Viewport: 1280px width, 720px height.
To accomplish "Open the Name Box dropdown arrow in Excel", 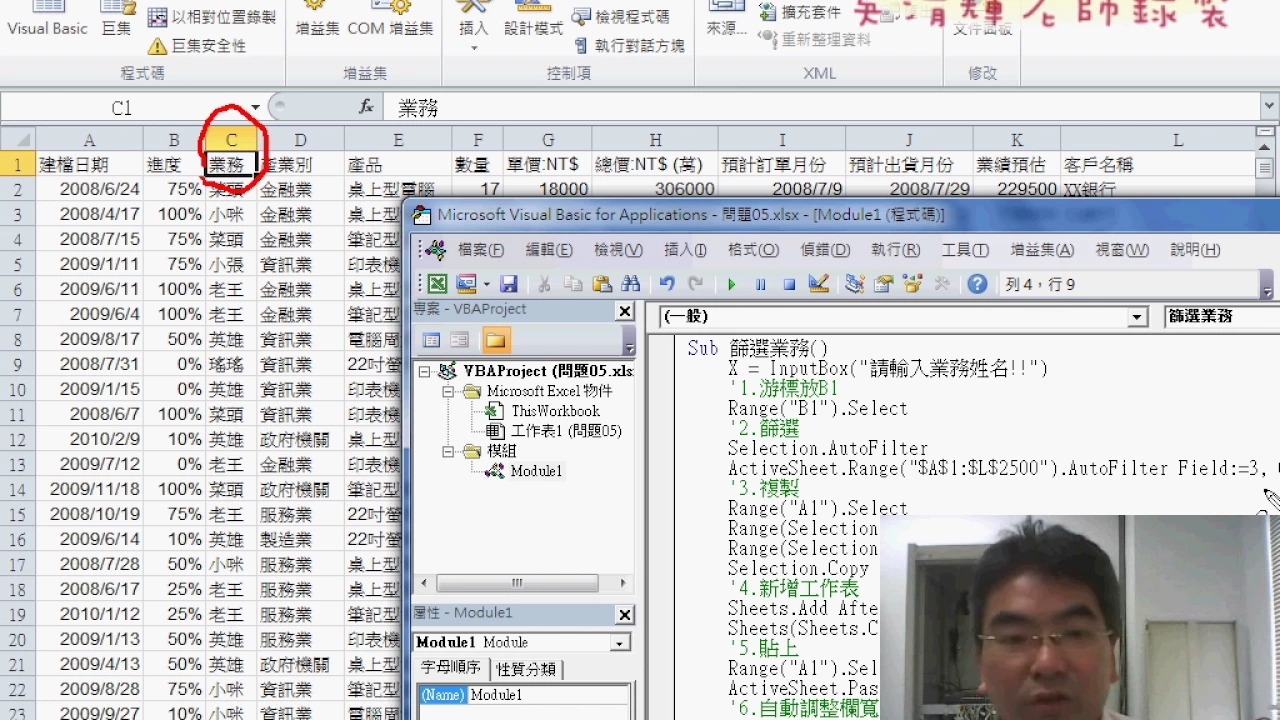I will (256, 107).
